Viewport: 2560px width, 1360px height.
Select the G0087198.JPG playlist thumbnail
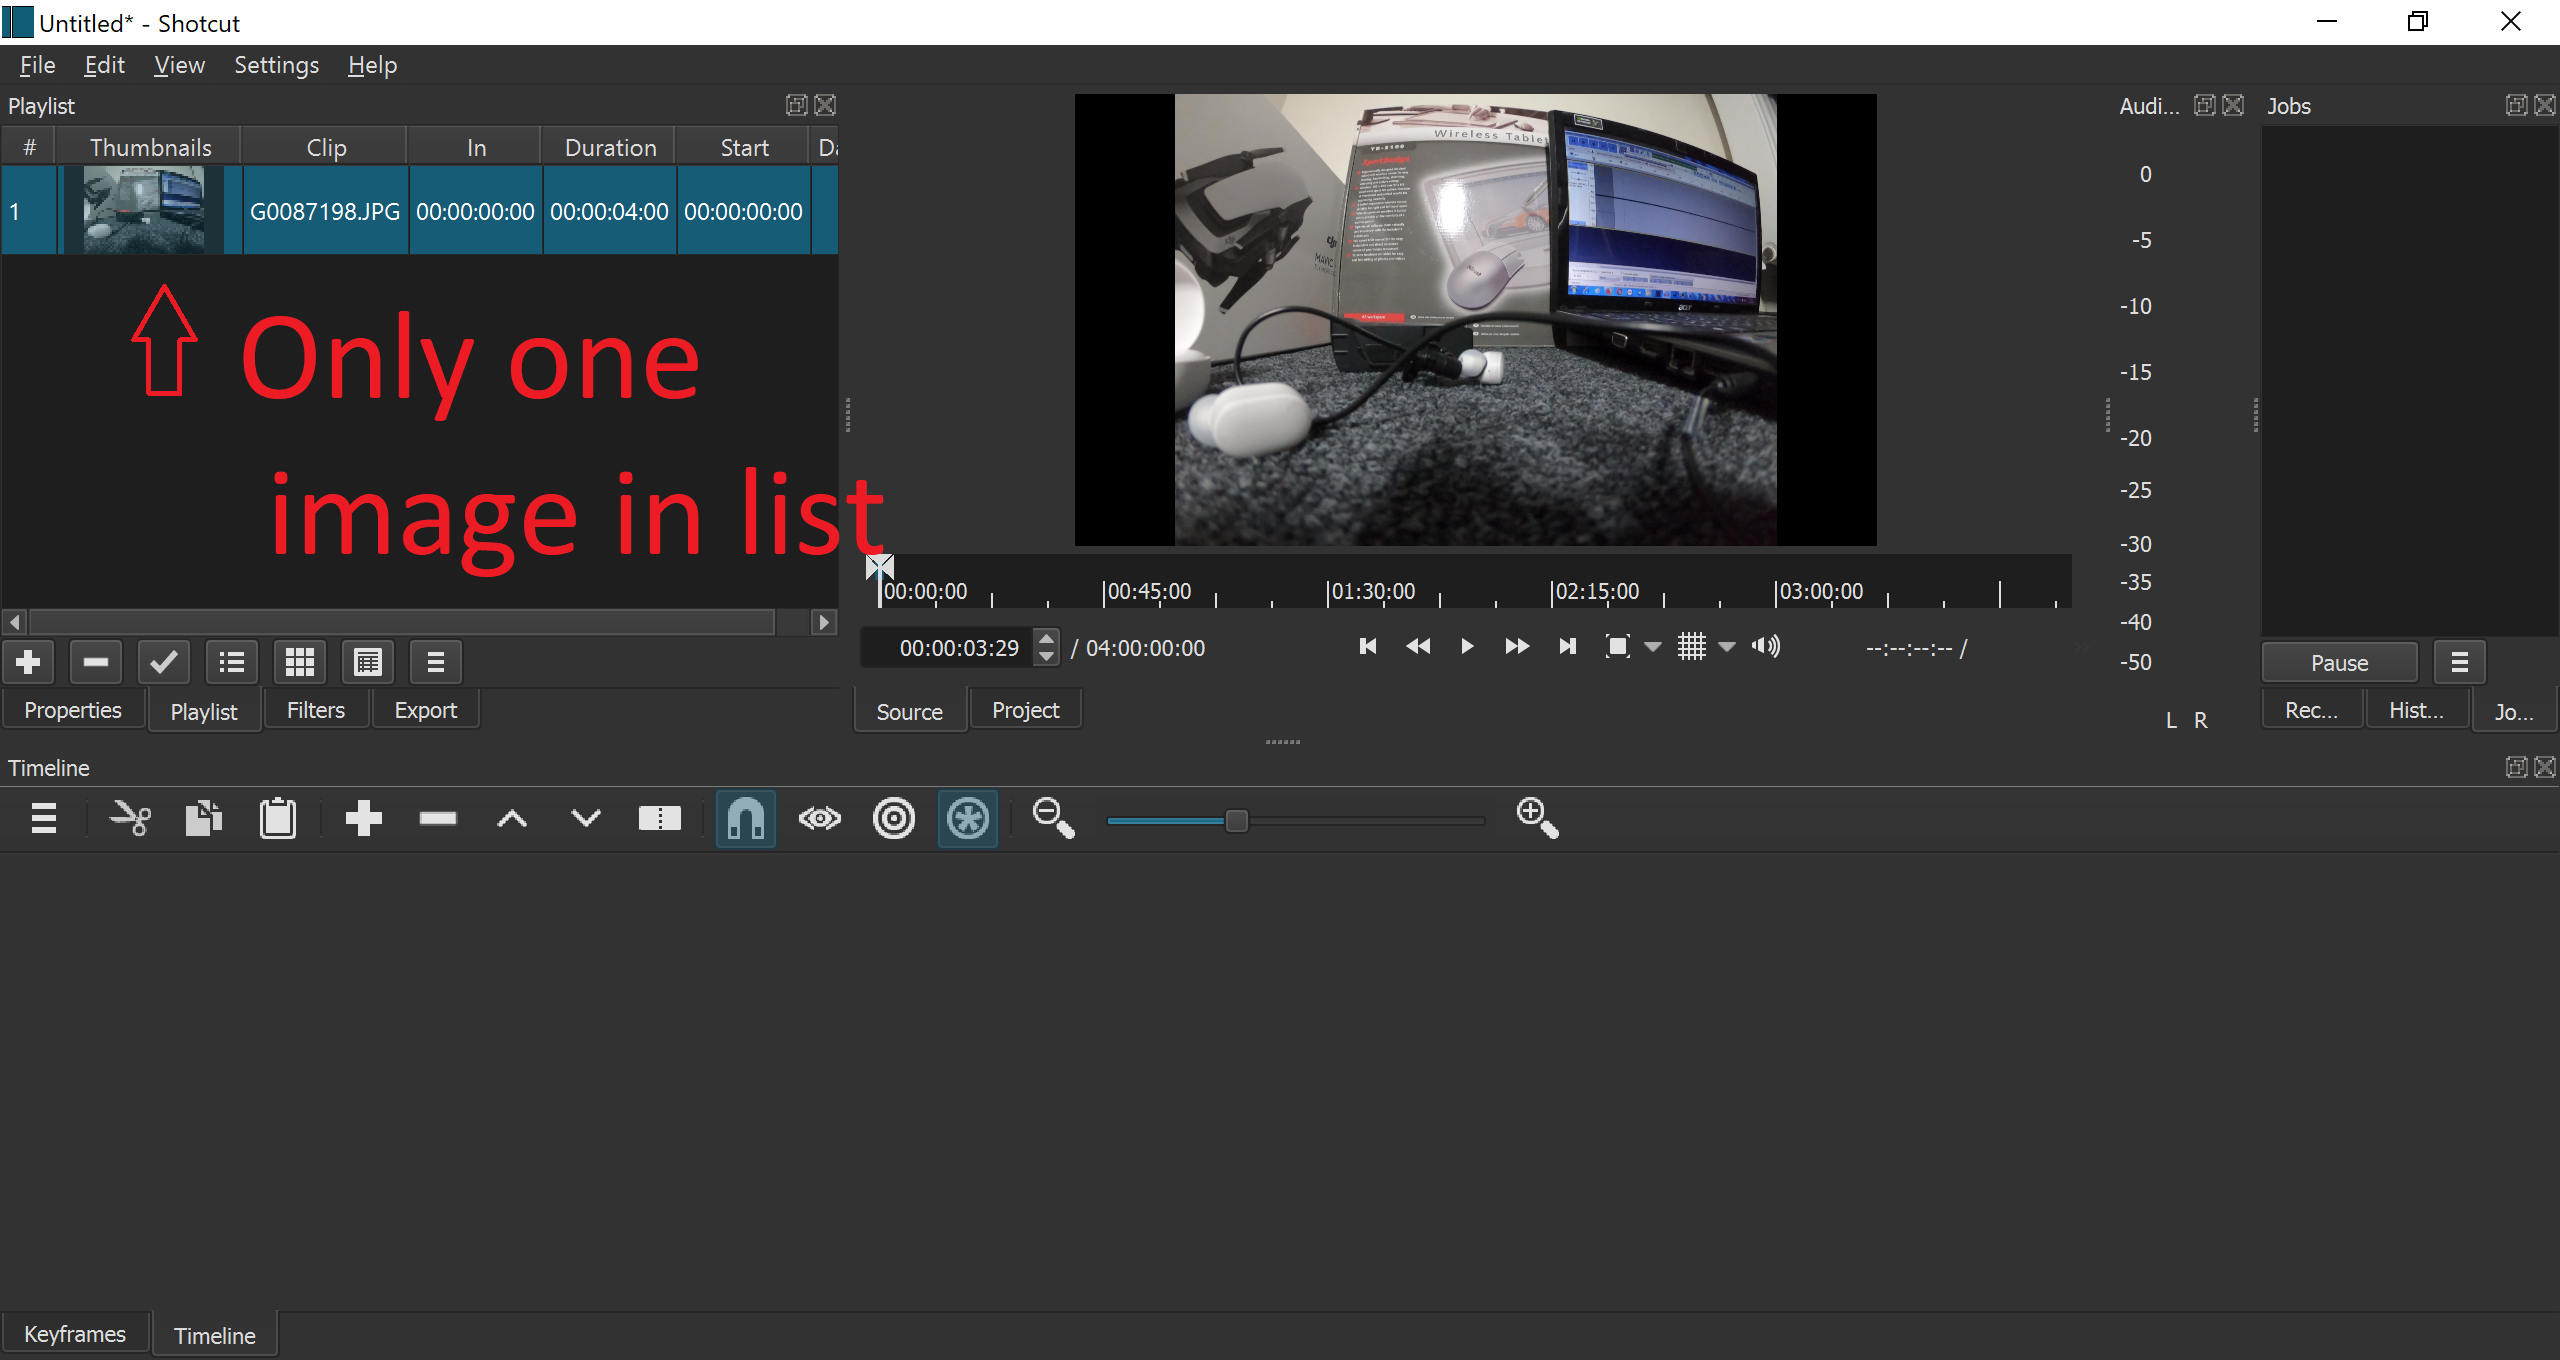(x=144, y=210)
